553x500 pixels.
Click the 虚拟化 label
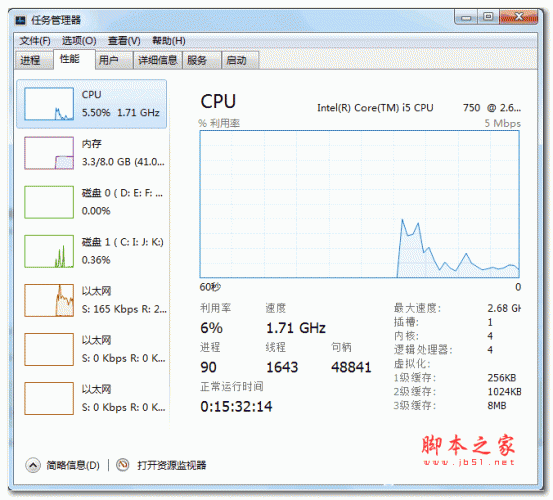[412, 364]
